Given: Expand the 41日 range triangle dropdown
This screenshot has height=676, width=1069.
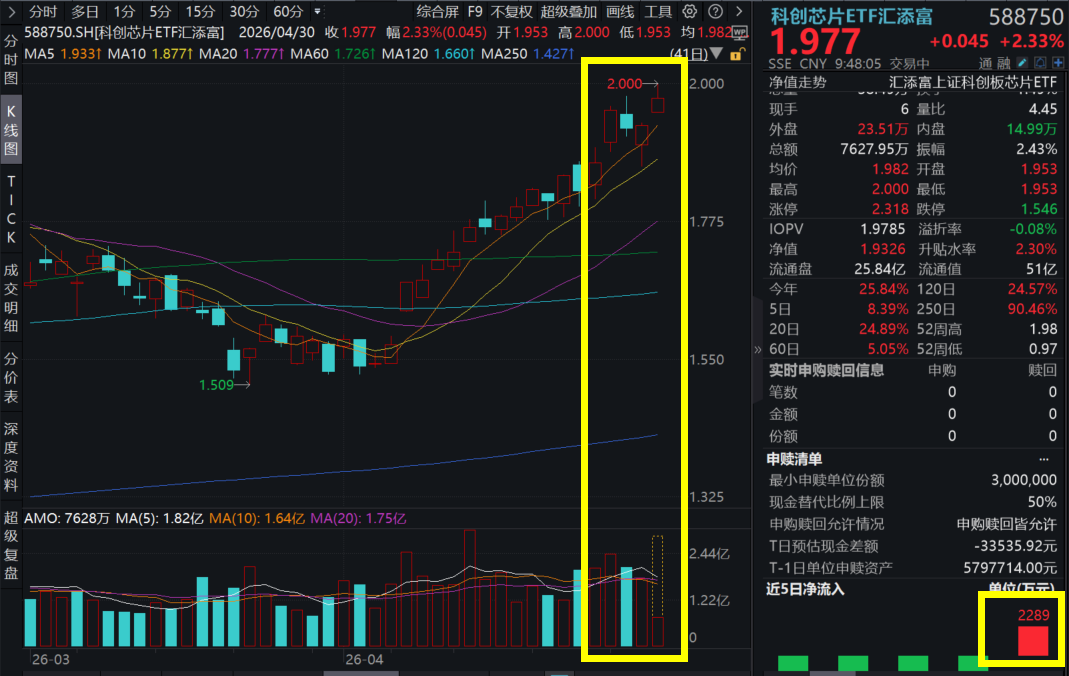Looking at the screenshot, I should tap(716, 53).
